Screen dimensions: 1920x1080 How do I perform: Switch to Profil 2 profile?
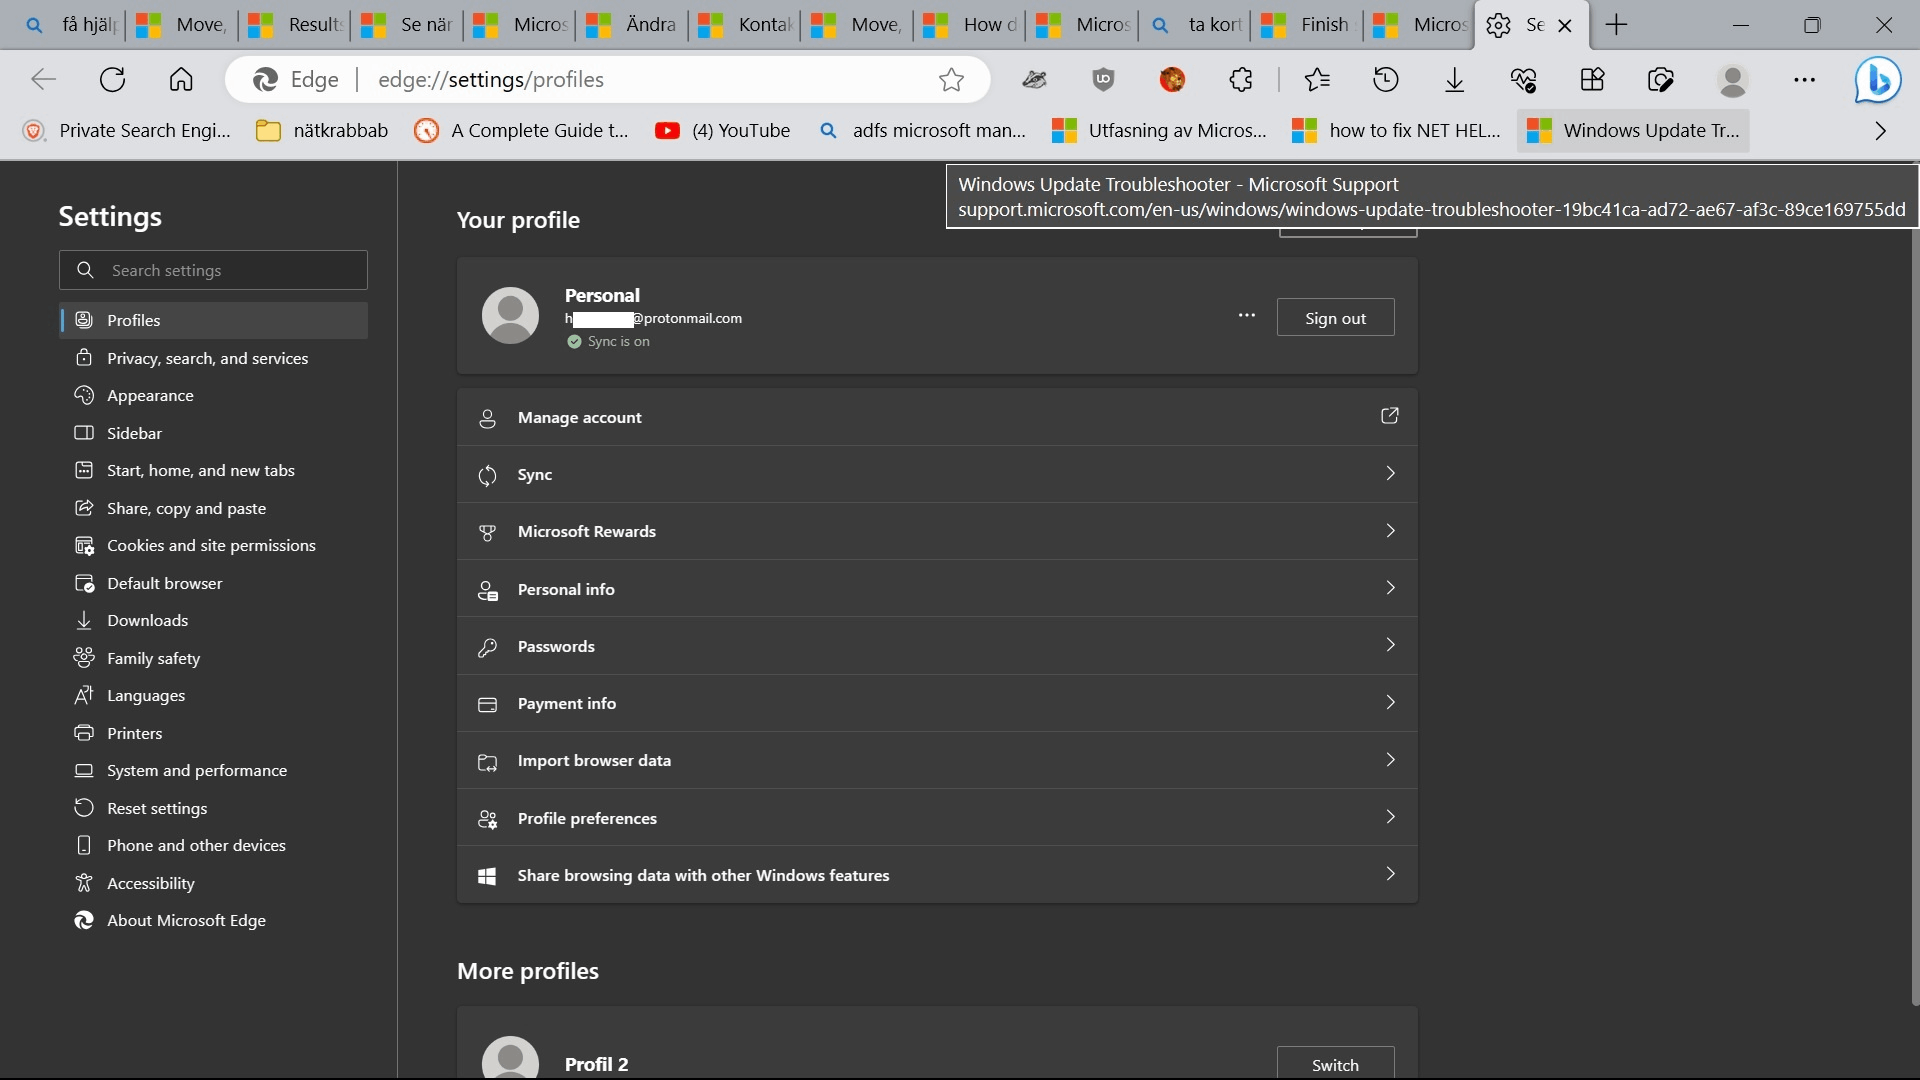click(x=1335, y=1064)
